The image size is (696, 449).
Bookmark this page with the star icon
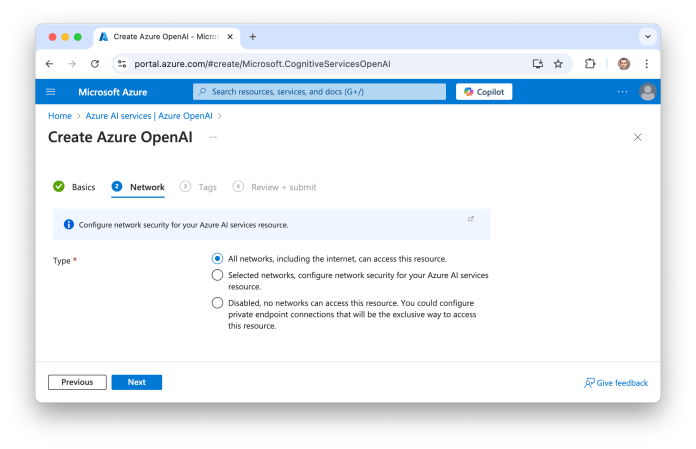(x=558, y=63)
